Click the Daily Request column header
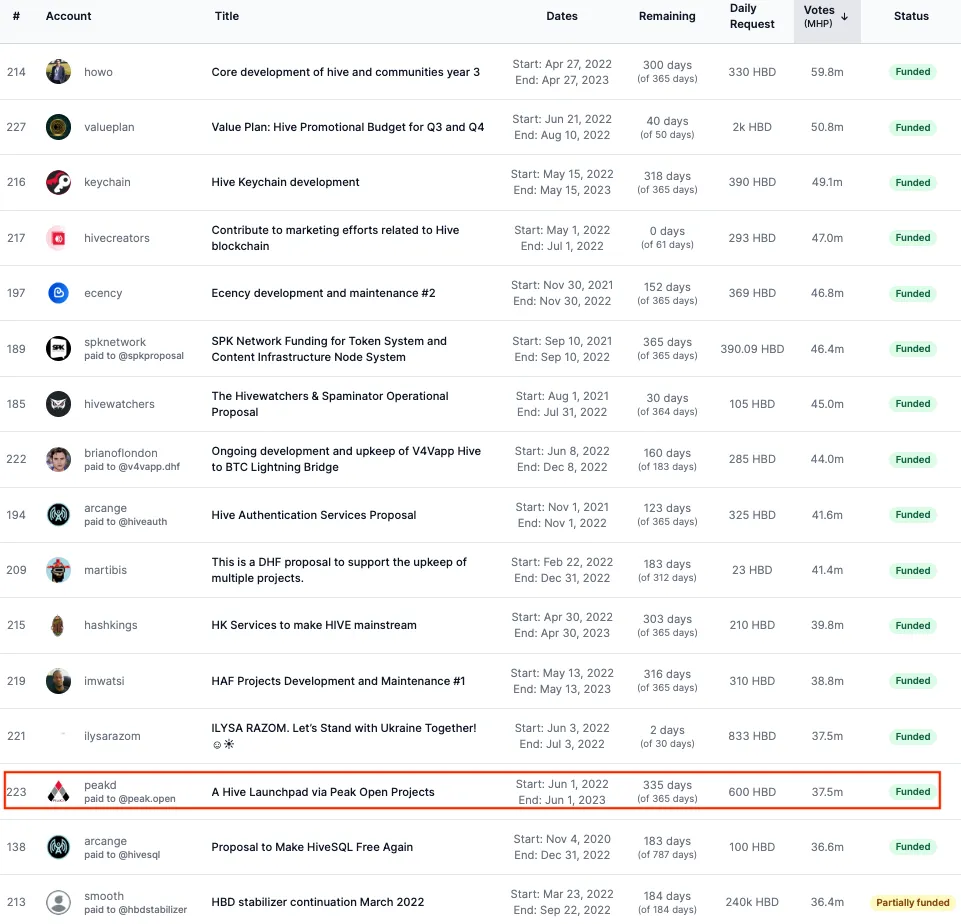The height and width of the screenshot is (924, 961). (751, 16)
